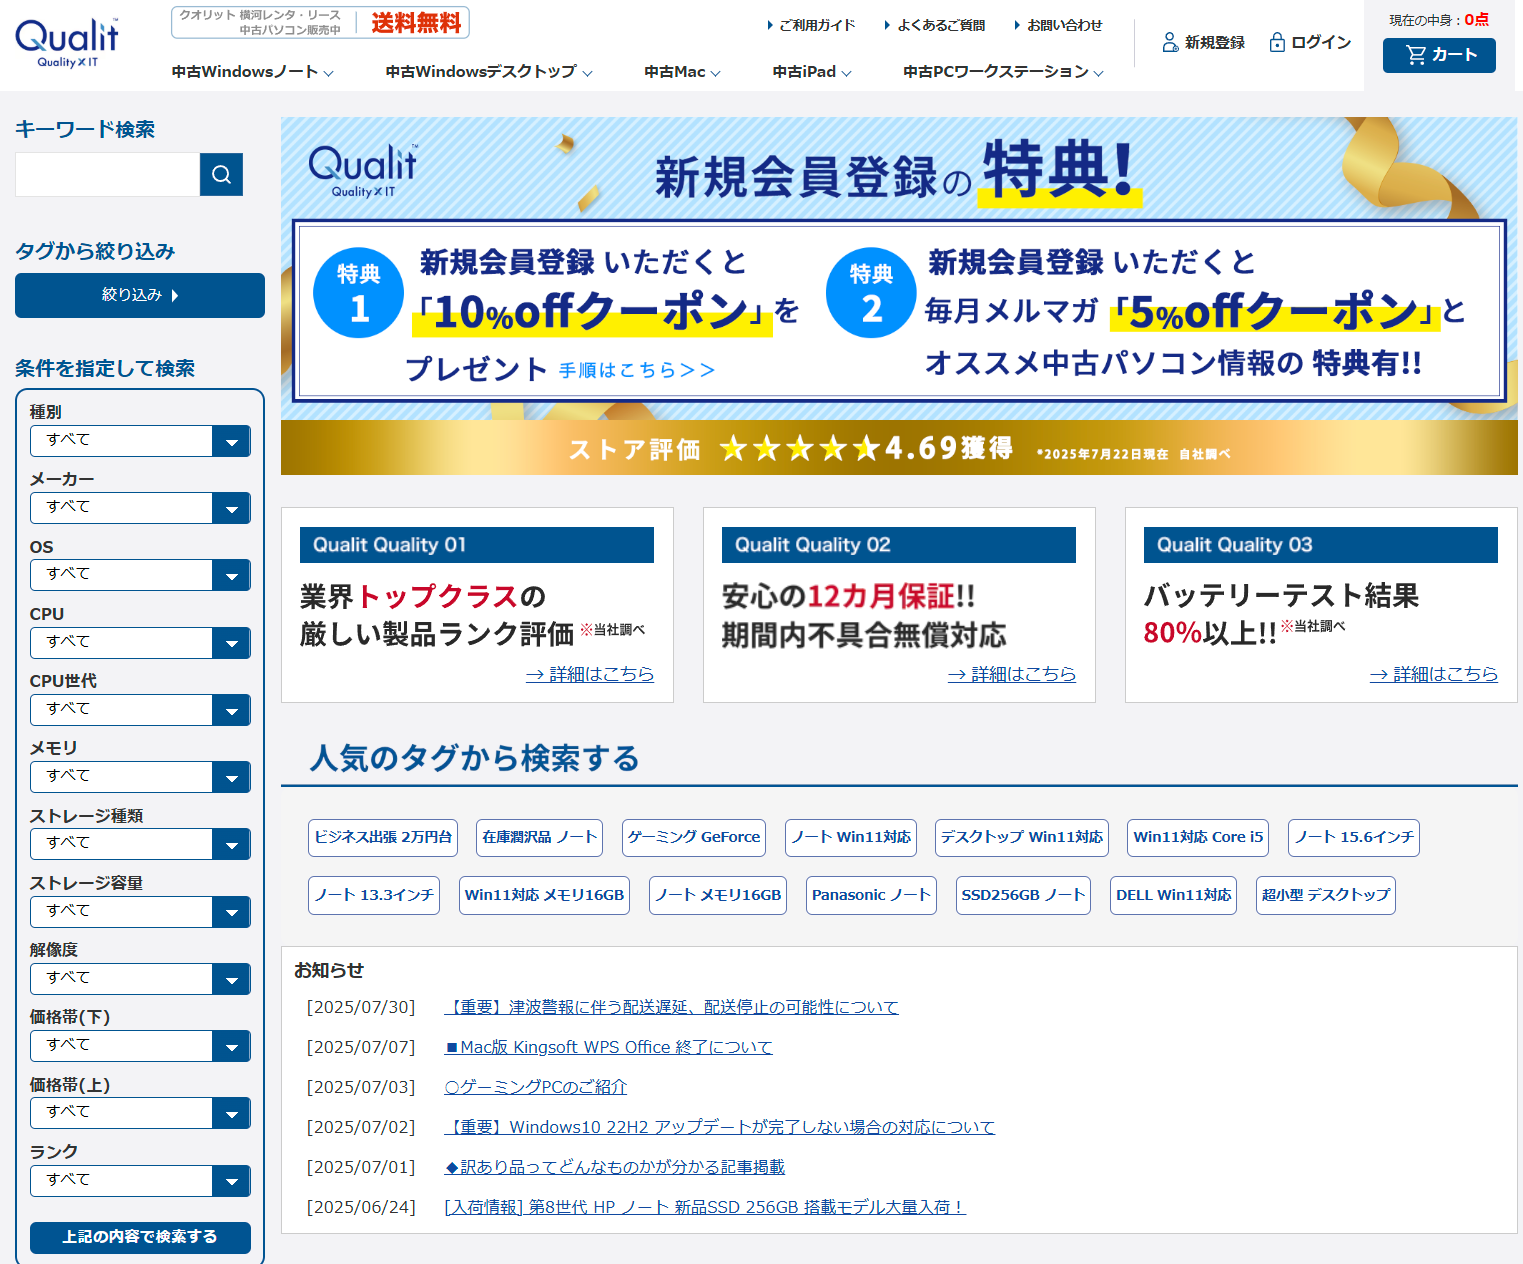
Task: Click the 新規登録 person icon
Action: pyautogui.click(x=1170, y=42)
